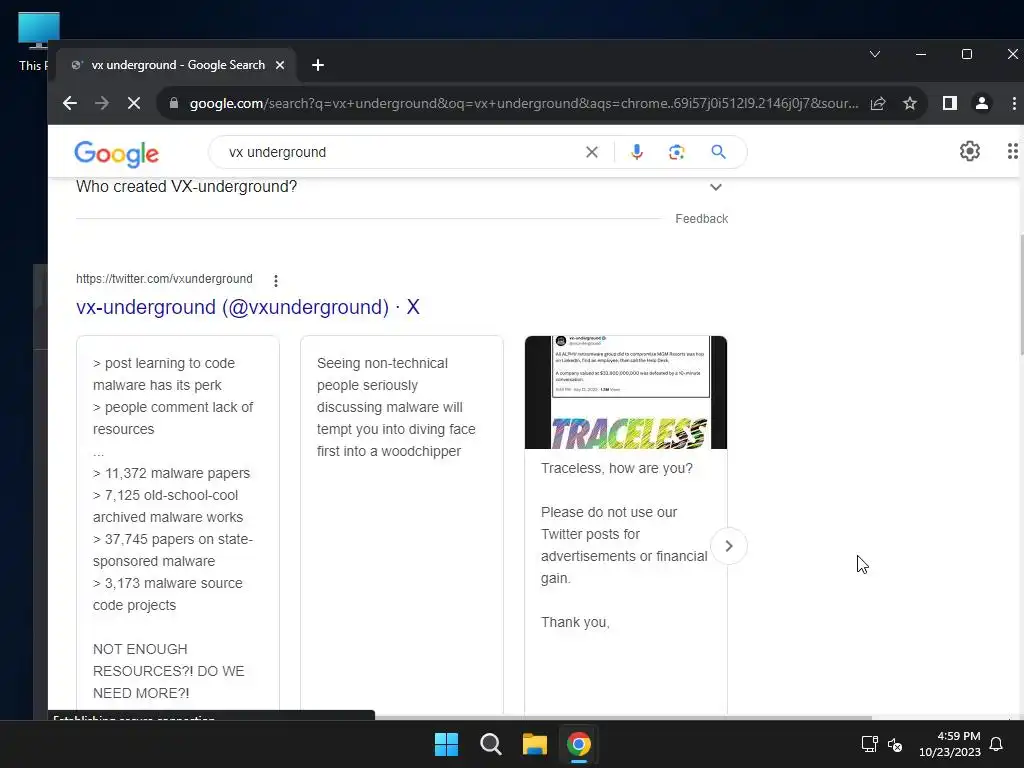Submit search with the magnifier button
This screenshot has width=1024, height=768.
[x=718, y=152]
